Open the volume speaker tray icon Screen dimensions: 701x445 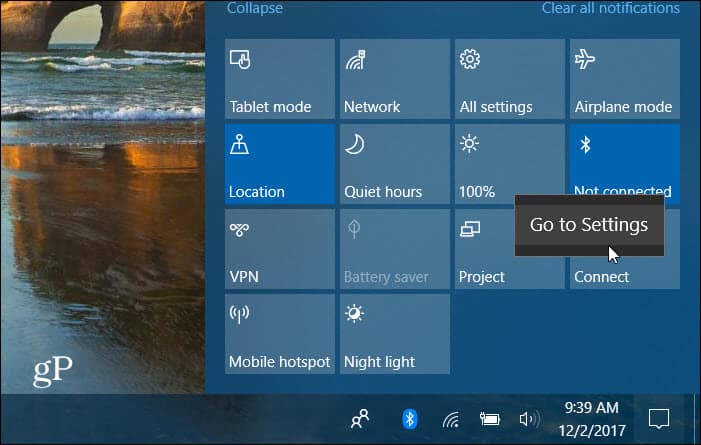coord(529,419)
